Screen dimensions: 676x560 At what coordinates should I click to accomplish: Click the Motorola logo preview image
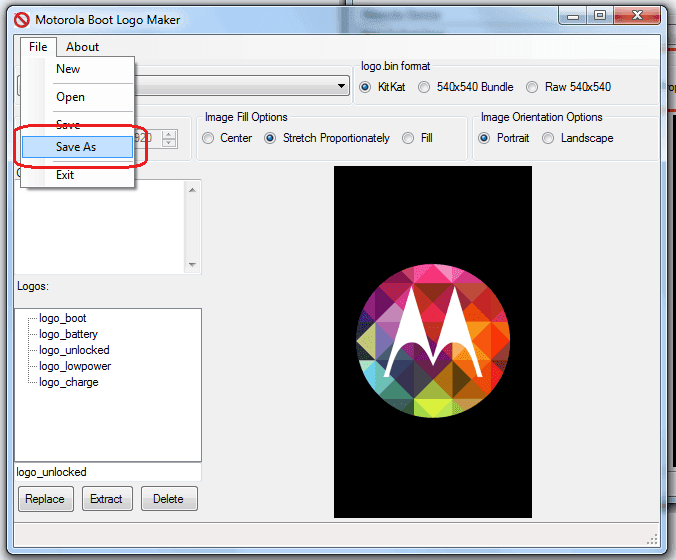coord(433,342)
